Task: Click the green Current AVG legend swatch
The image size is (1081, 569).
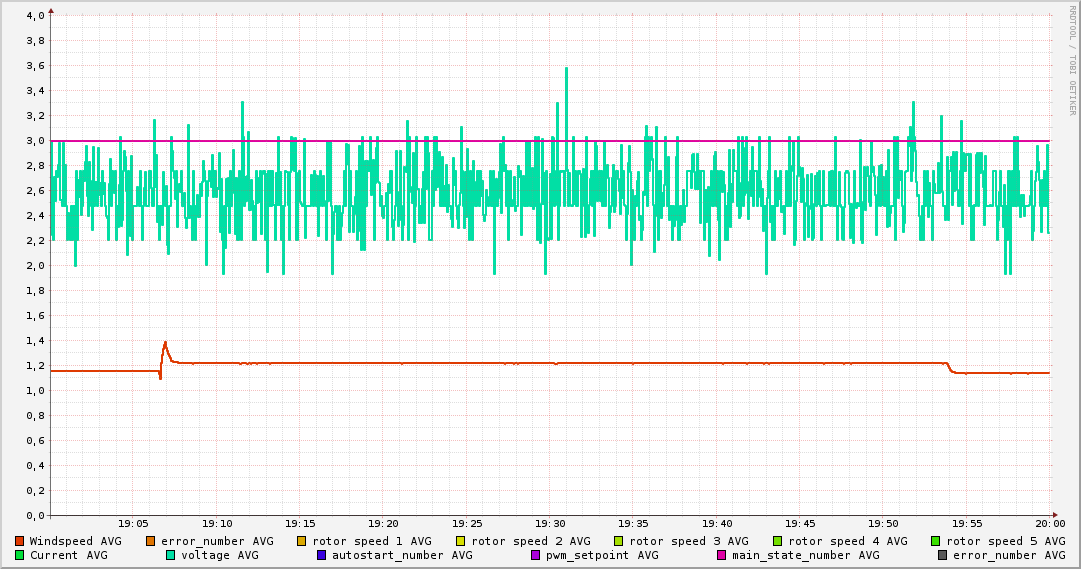Action: pyautogui.click(x=20, y=555)
